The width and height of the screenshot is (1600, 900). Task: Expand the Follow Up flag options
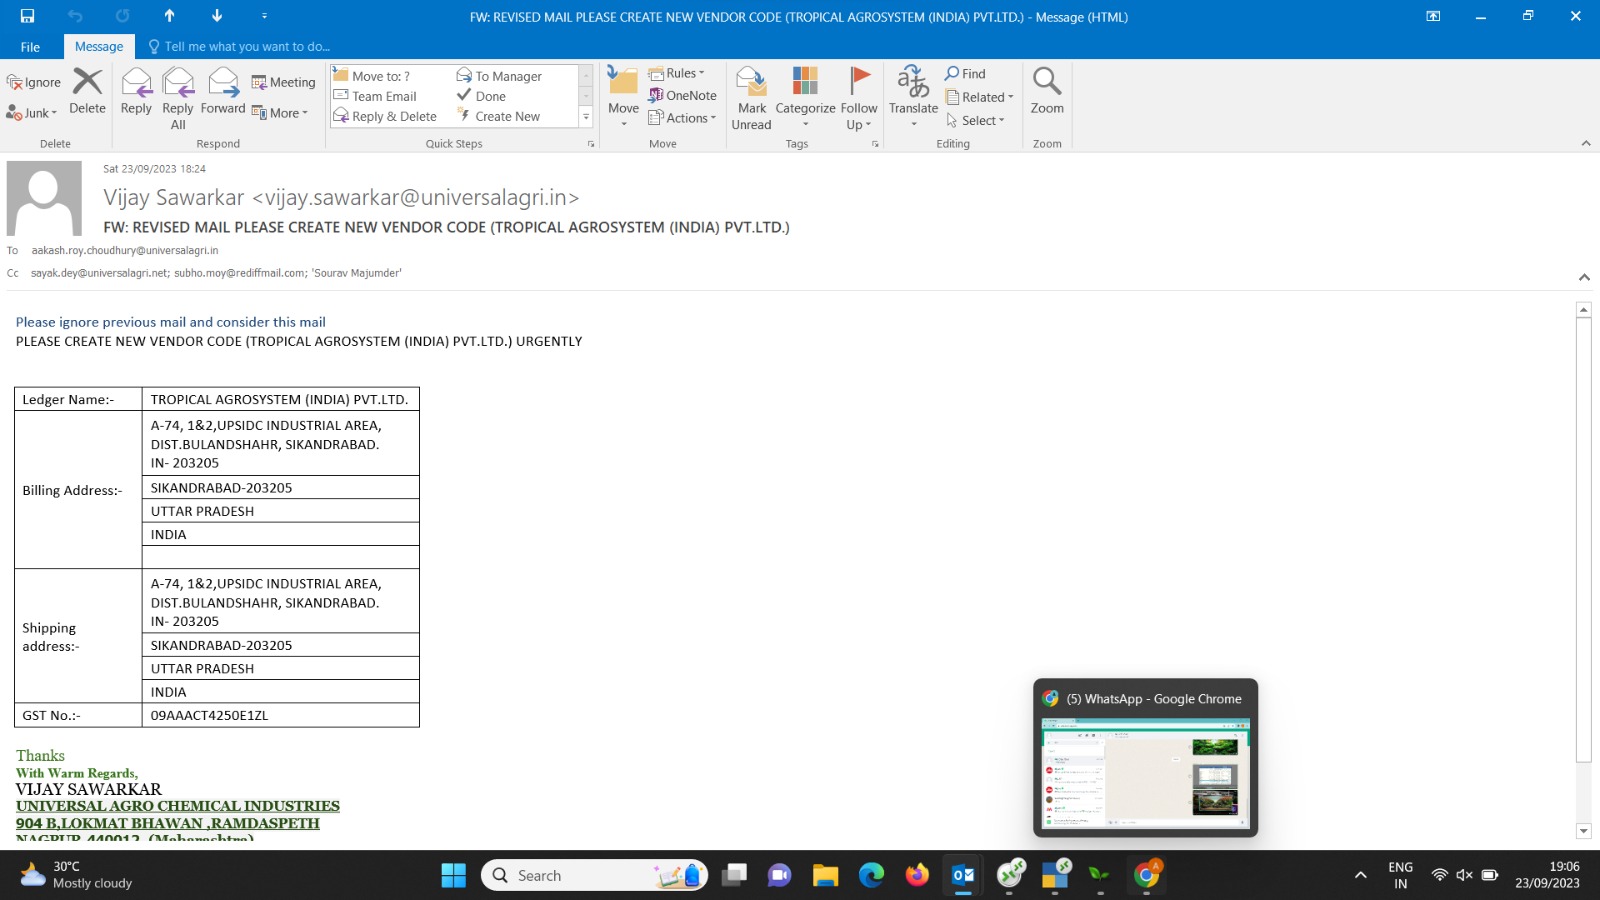click(858, 98)
